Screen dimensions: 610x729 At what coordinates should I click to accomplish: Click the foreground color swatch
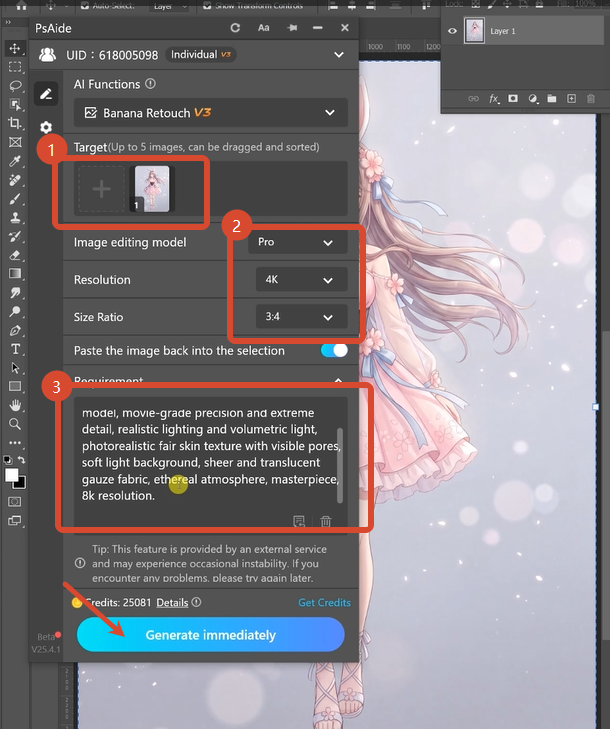11,475
